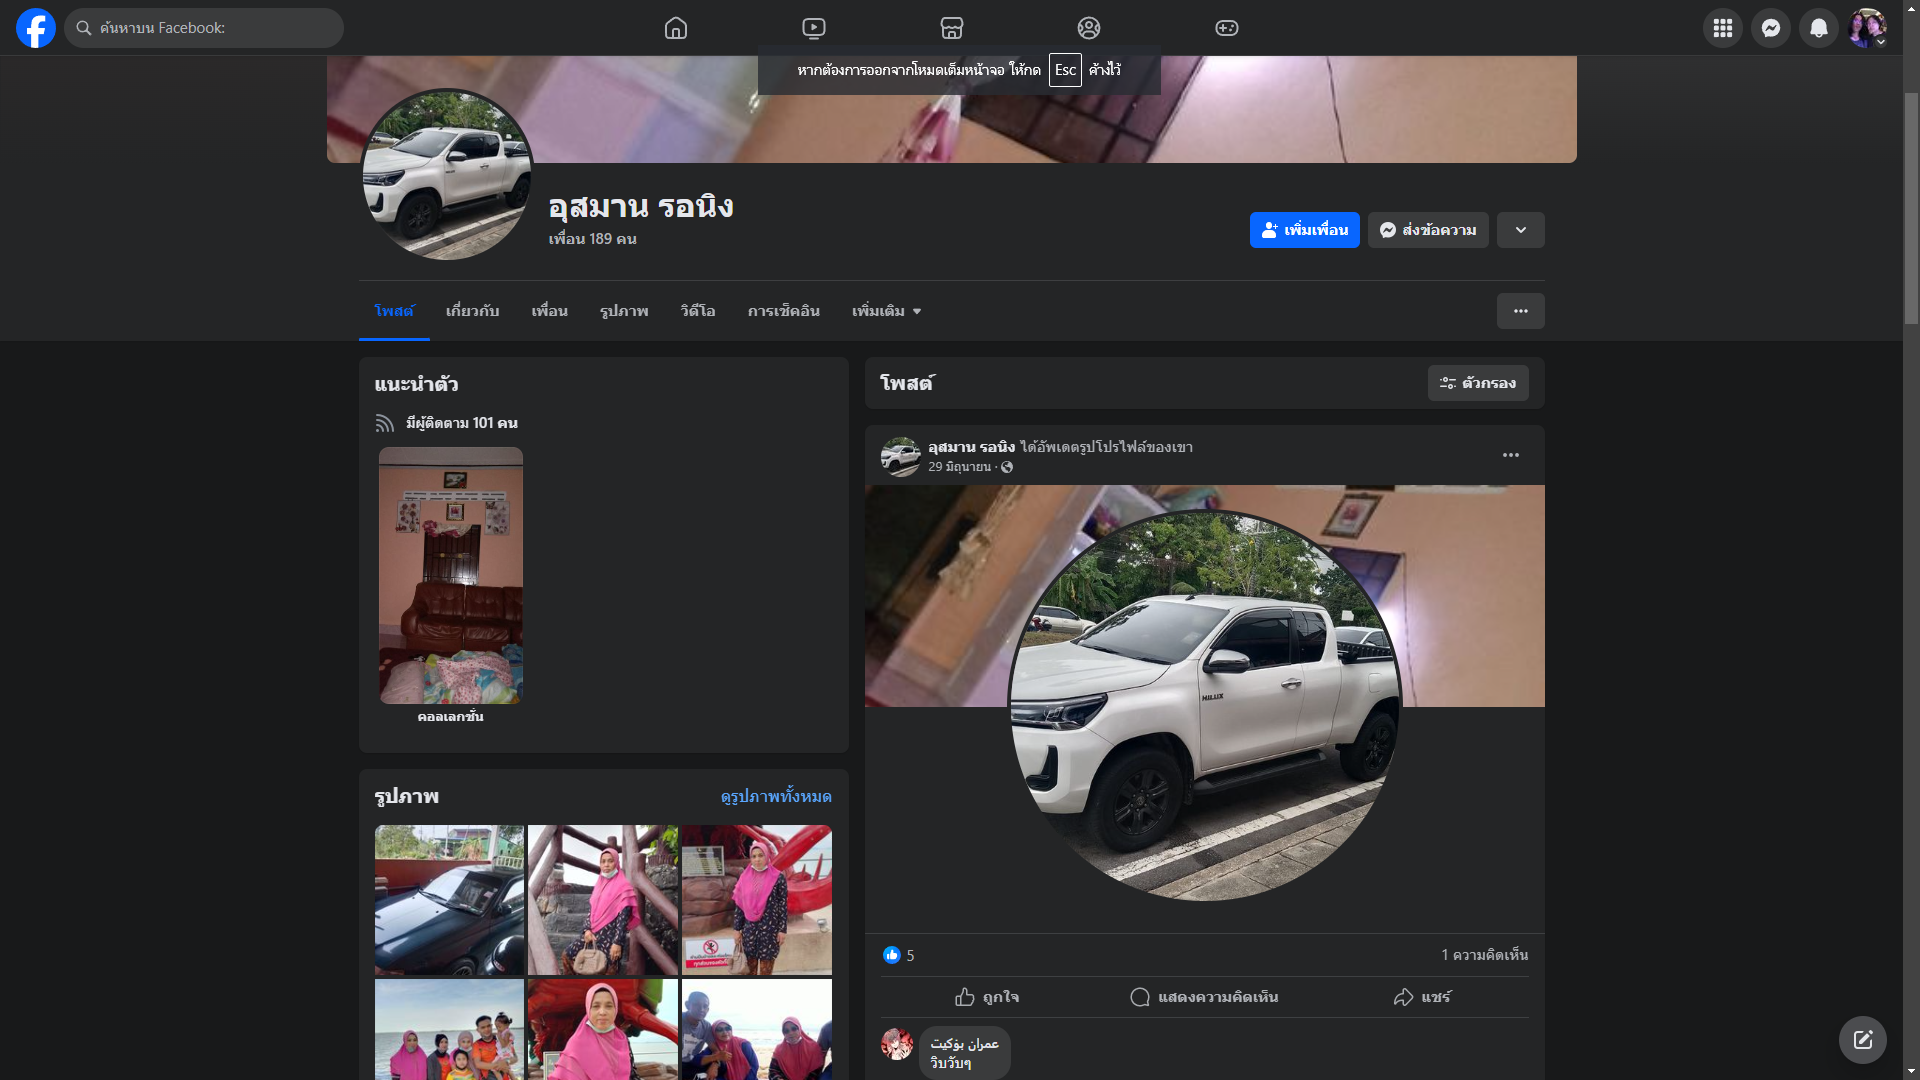Open the menu grid icon
The height and width of the screenshot is (1080, 1920).
[1722, 28]
